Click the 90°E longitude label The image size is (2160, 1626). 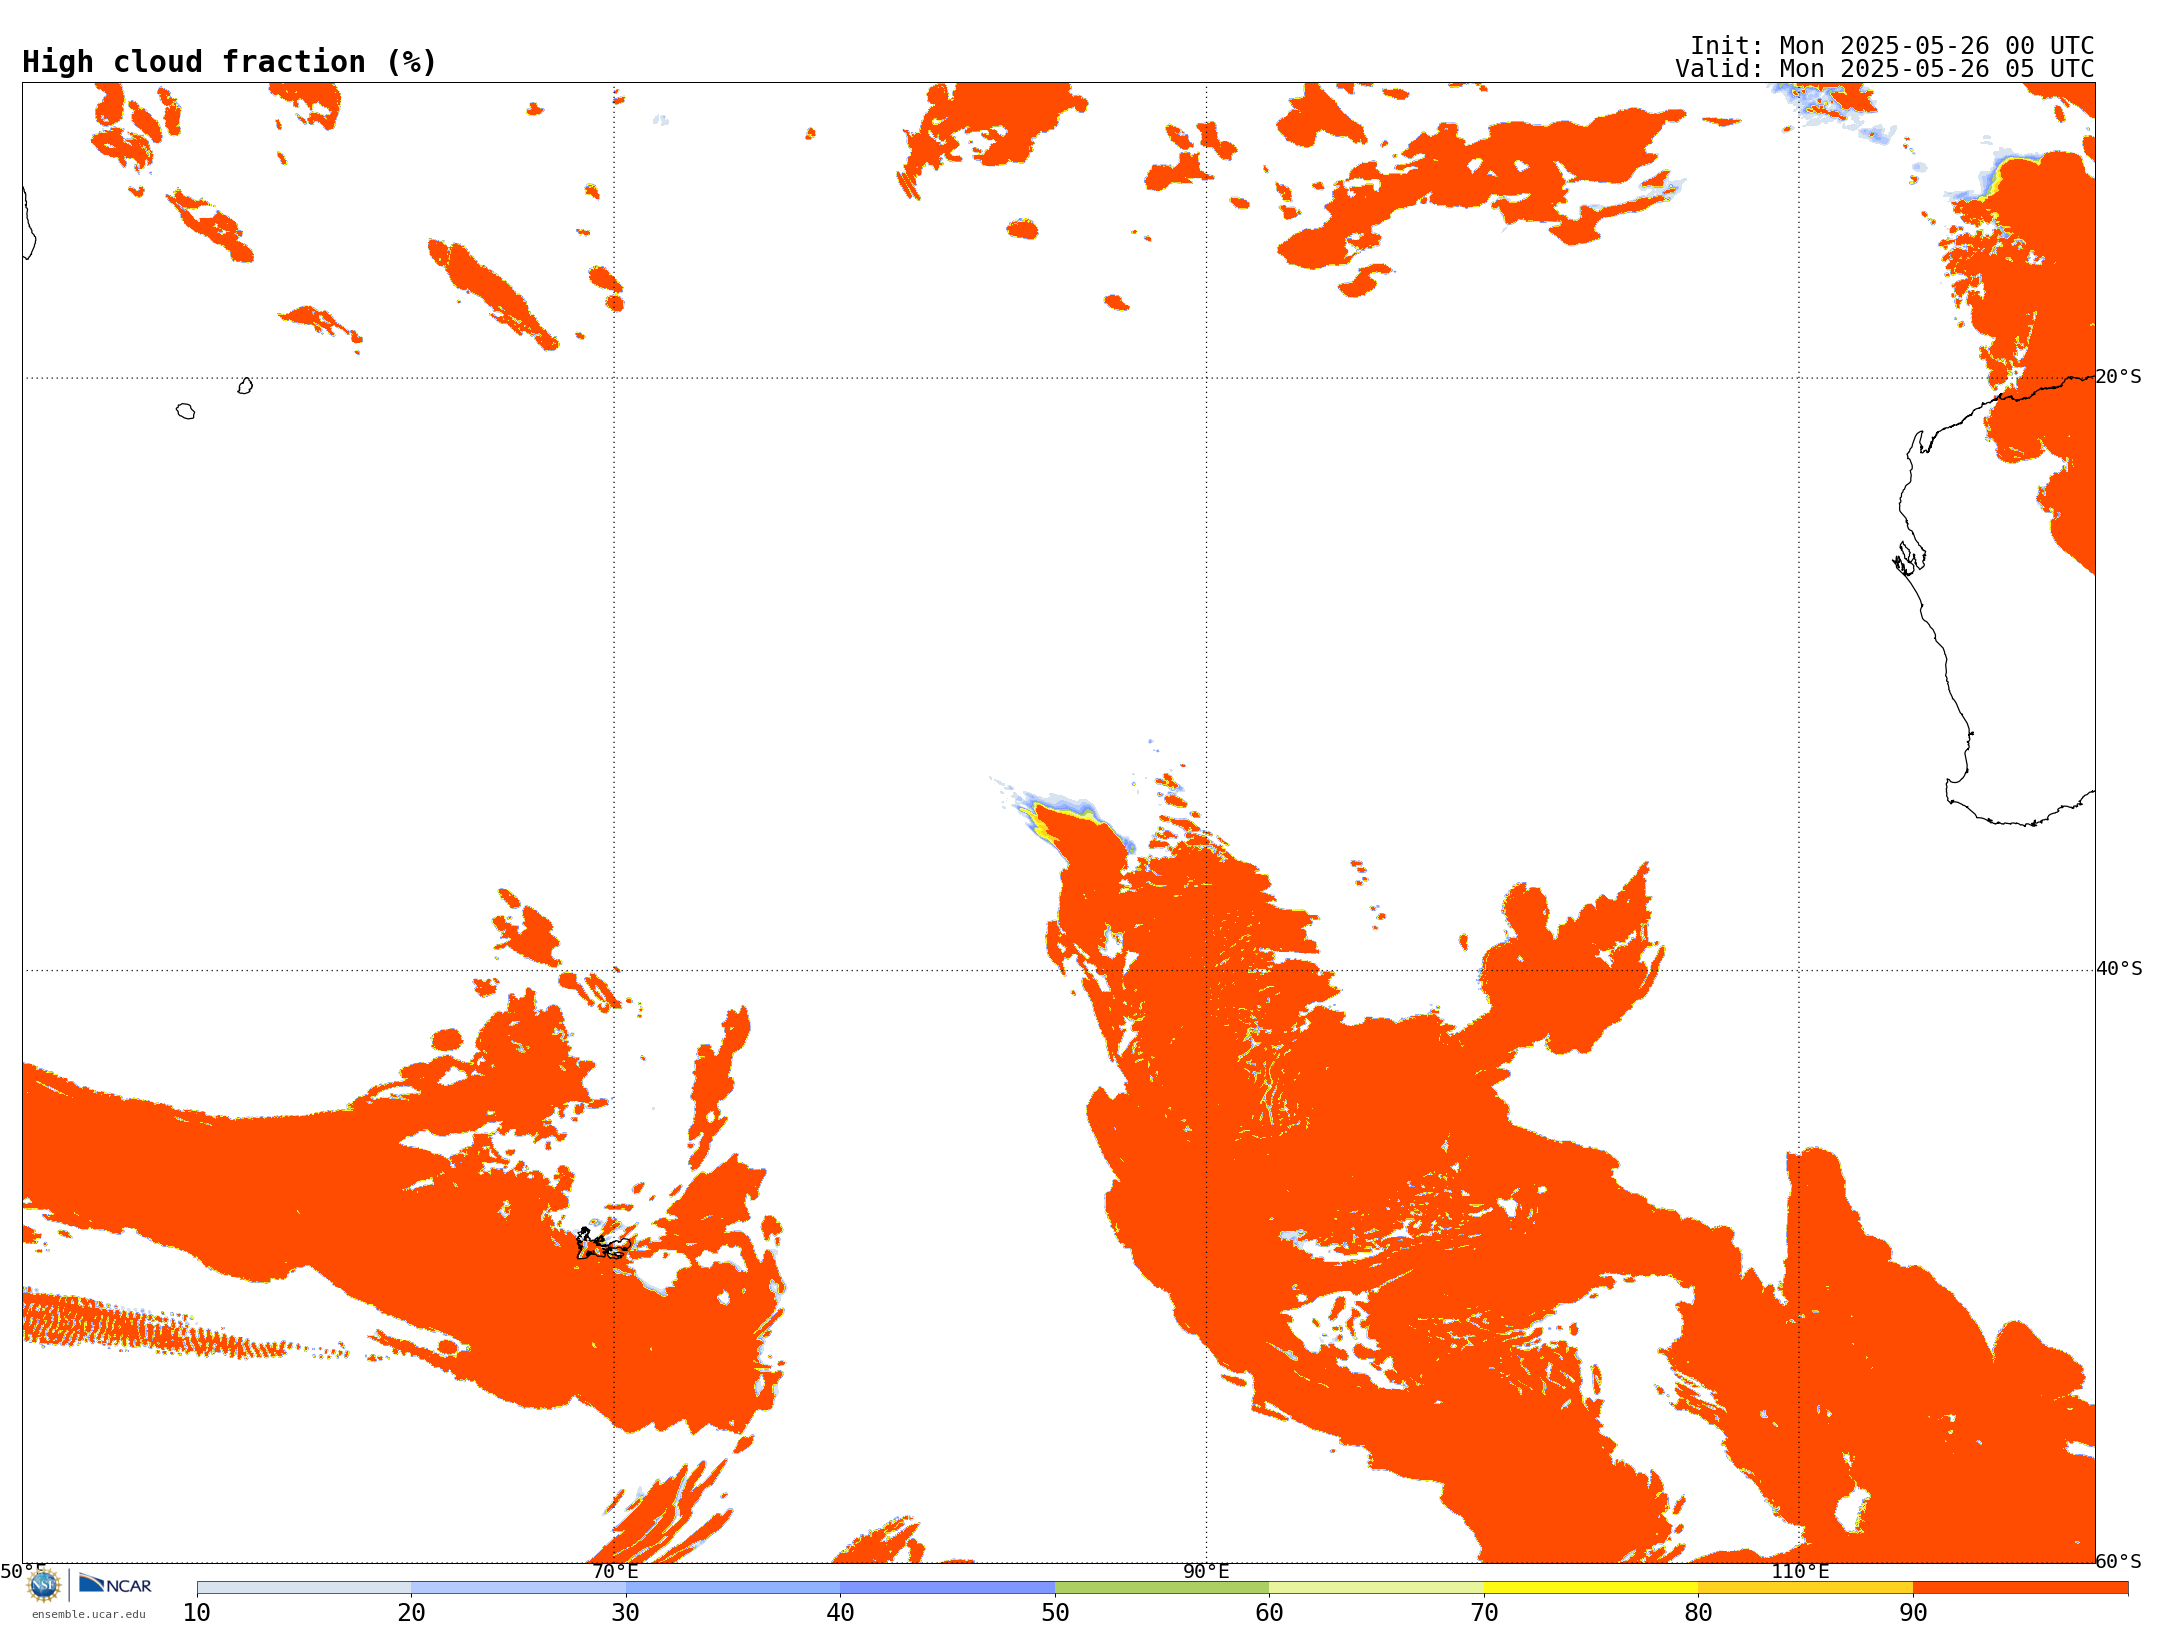(1206, 1571)
